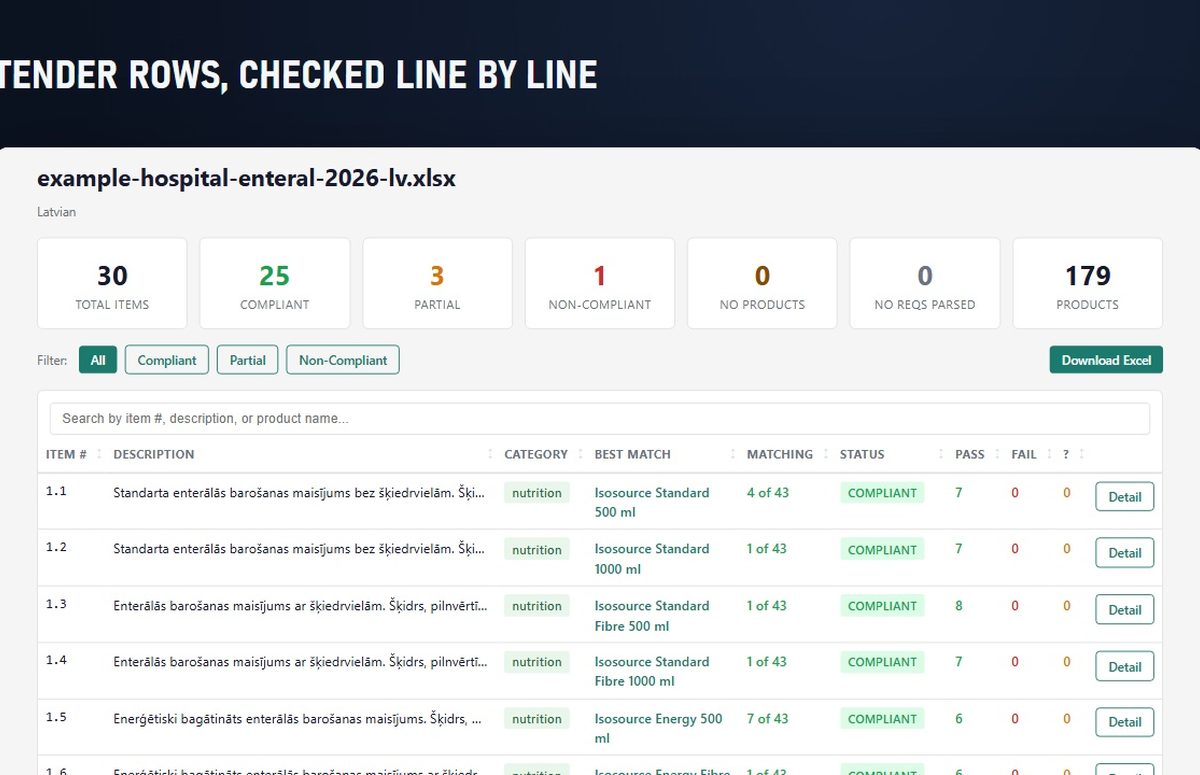Click item number 1.2 cell
Viewport: 1200px width, 775px height.
(x=56, y=548)
